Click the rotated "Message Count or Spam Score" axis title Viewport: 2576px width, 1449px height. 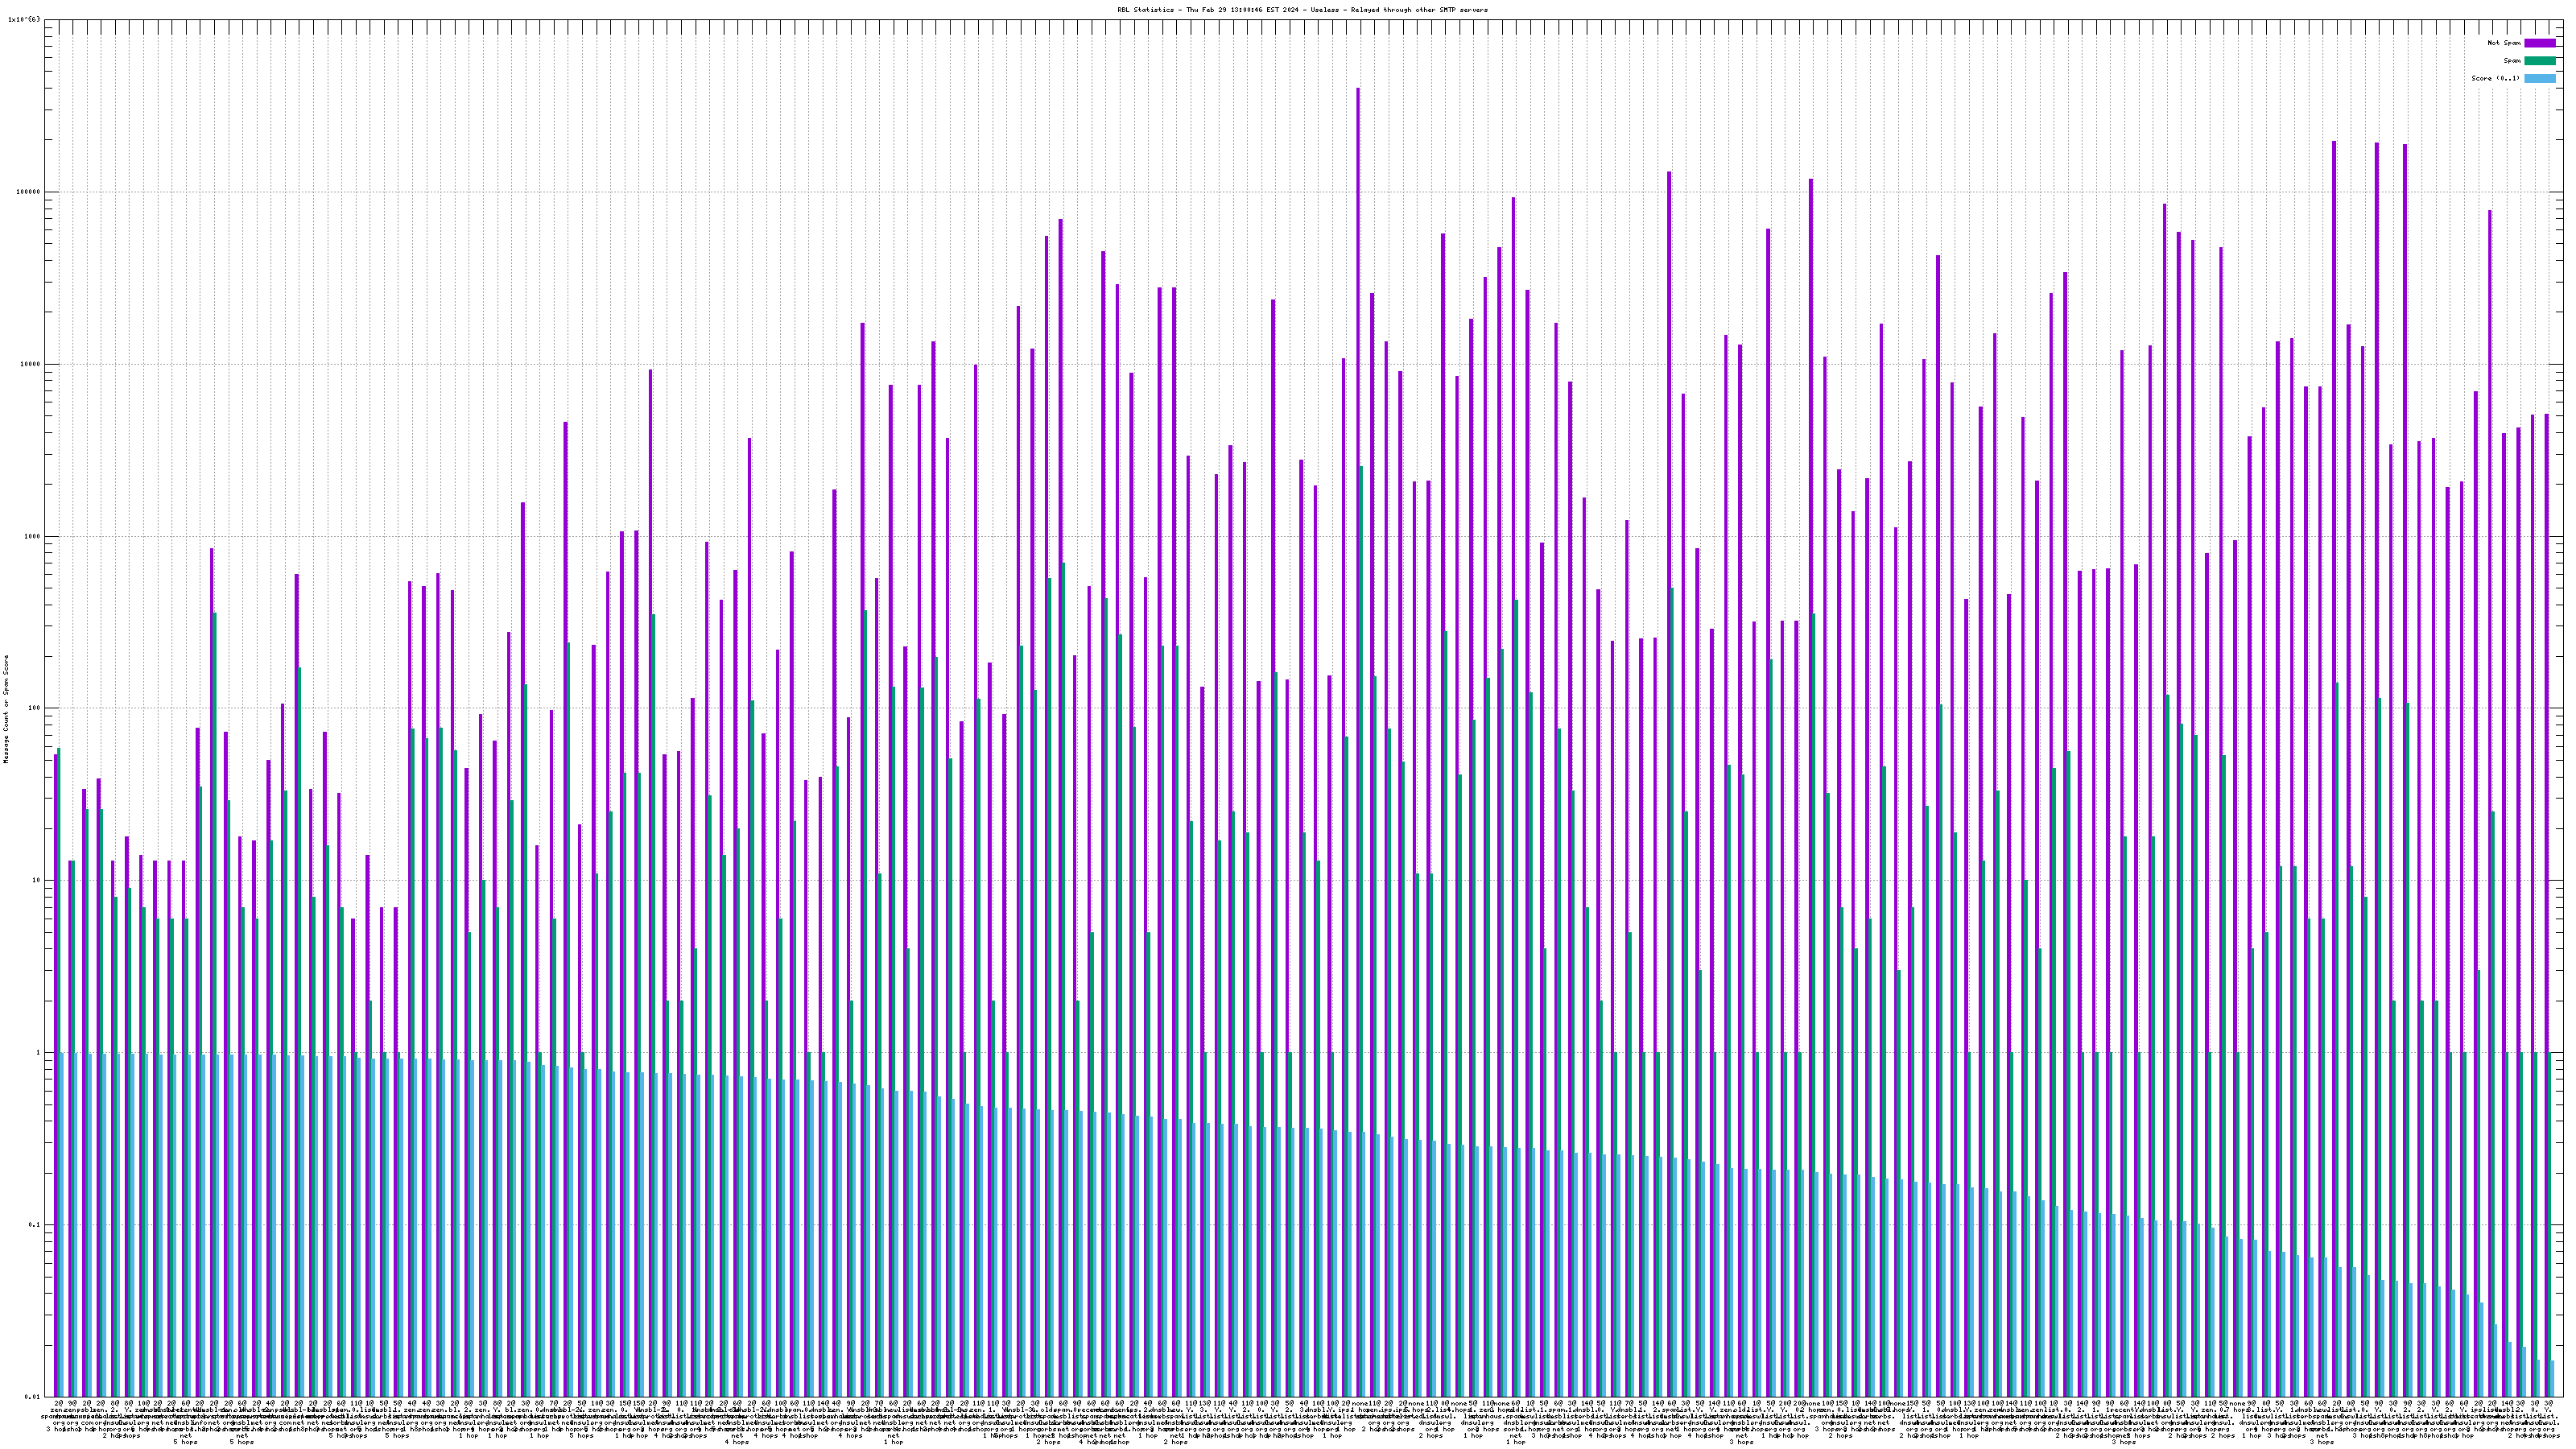pyautogui.click(x=6, y=709)
